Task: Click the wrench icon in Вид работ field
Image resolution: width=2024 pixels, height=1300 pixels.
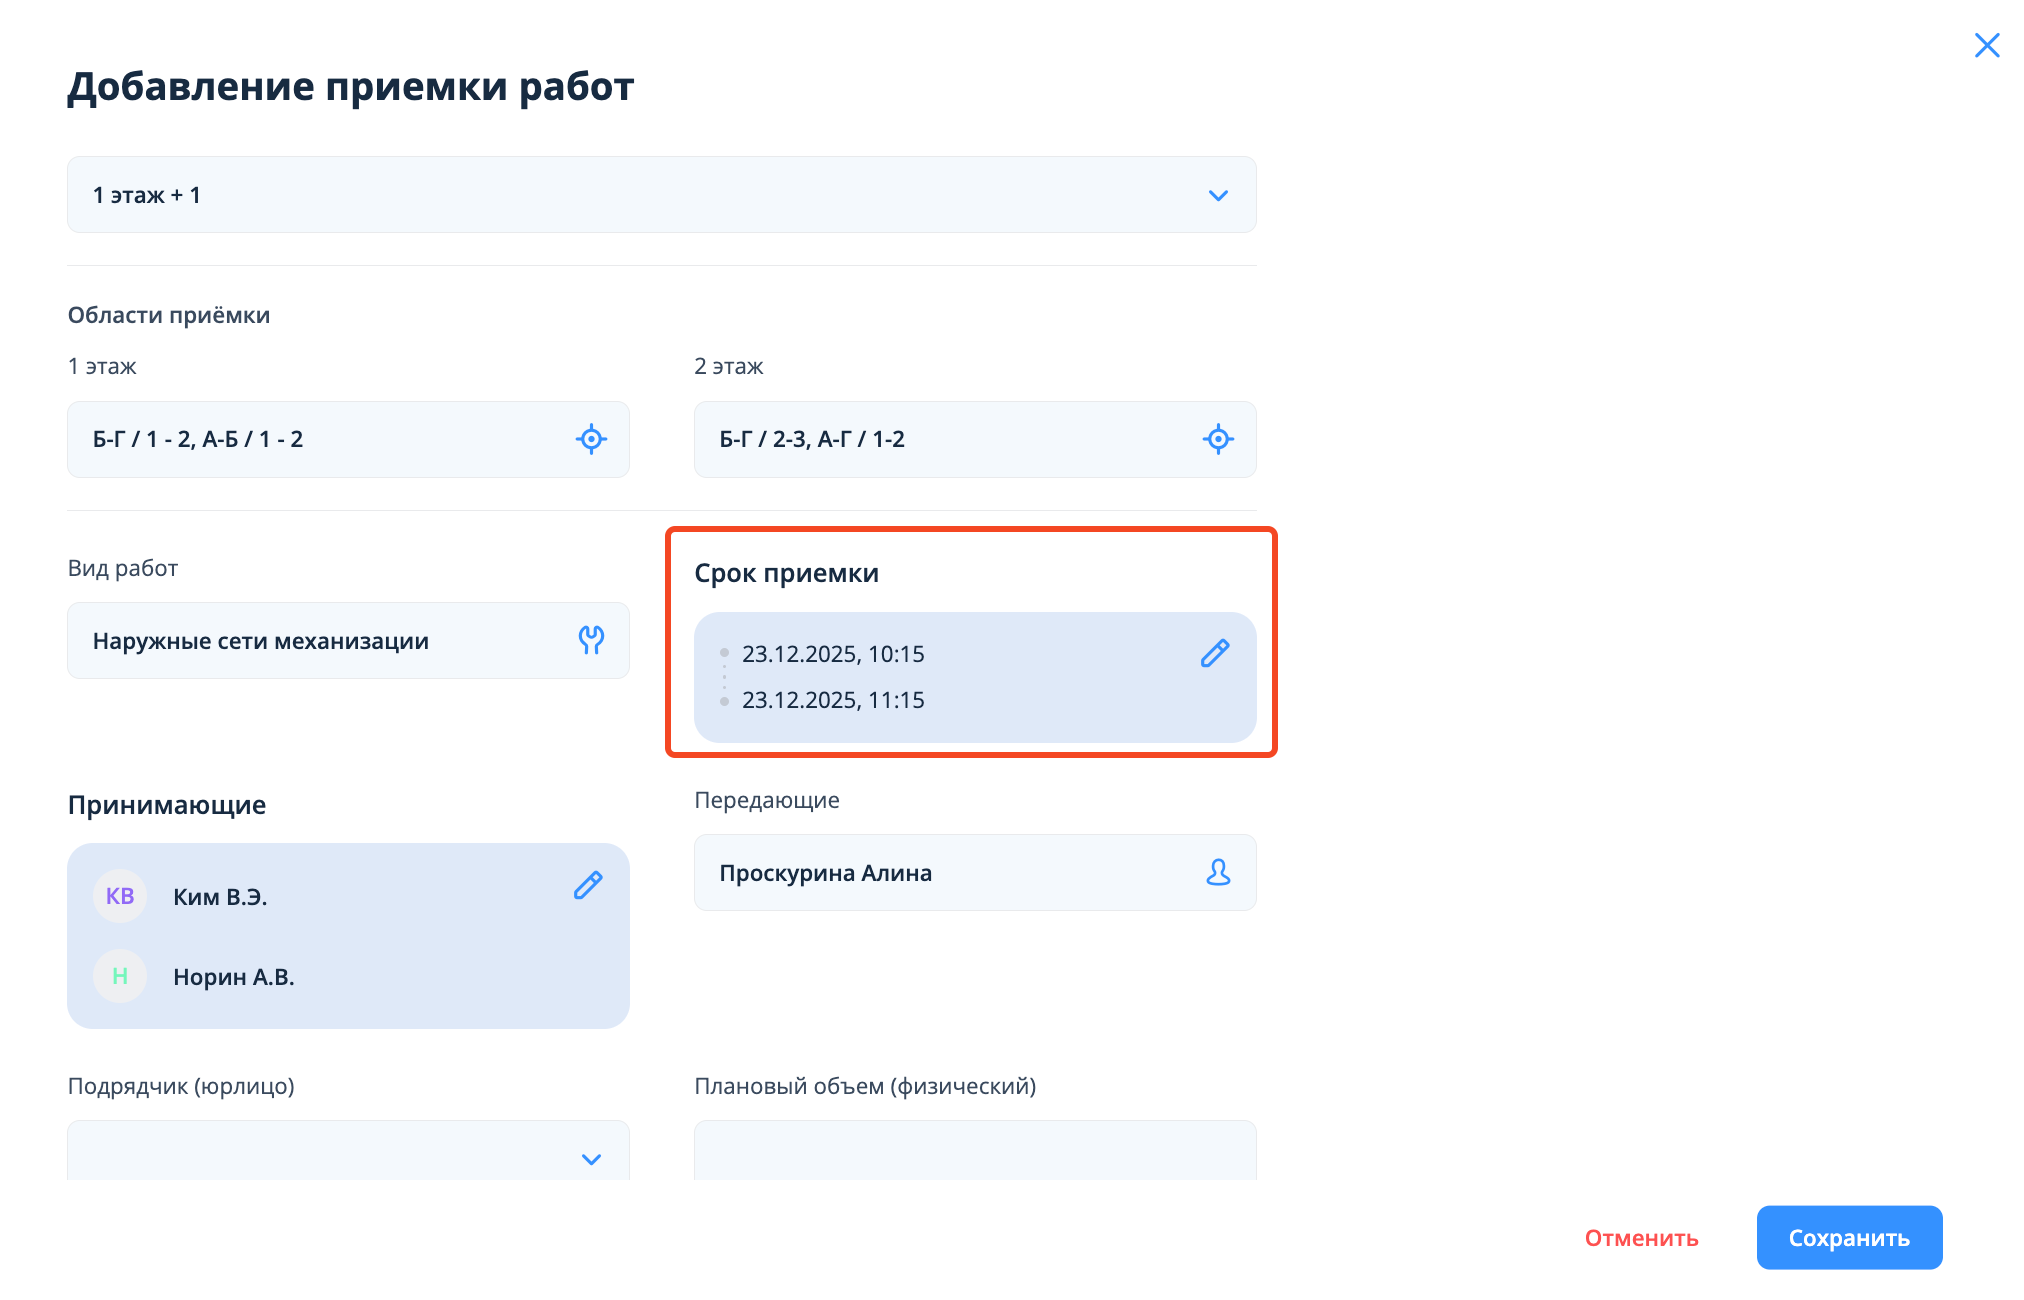Action: click(591, 640)
